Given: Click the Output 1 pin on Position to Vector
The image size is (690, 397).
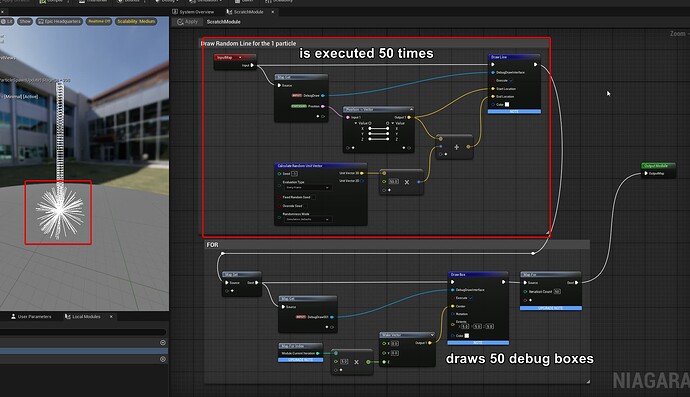Looking at the screenshot, I should point(409,118).
